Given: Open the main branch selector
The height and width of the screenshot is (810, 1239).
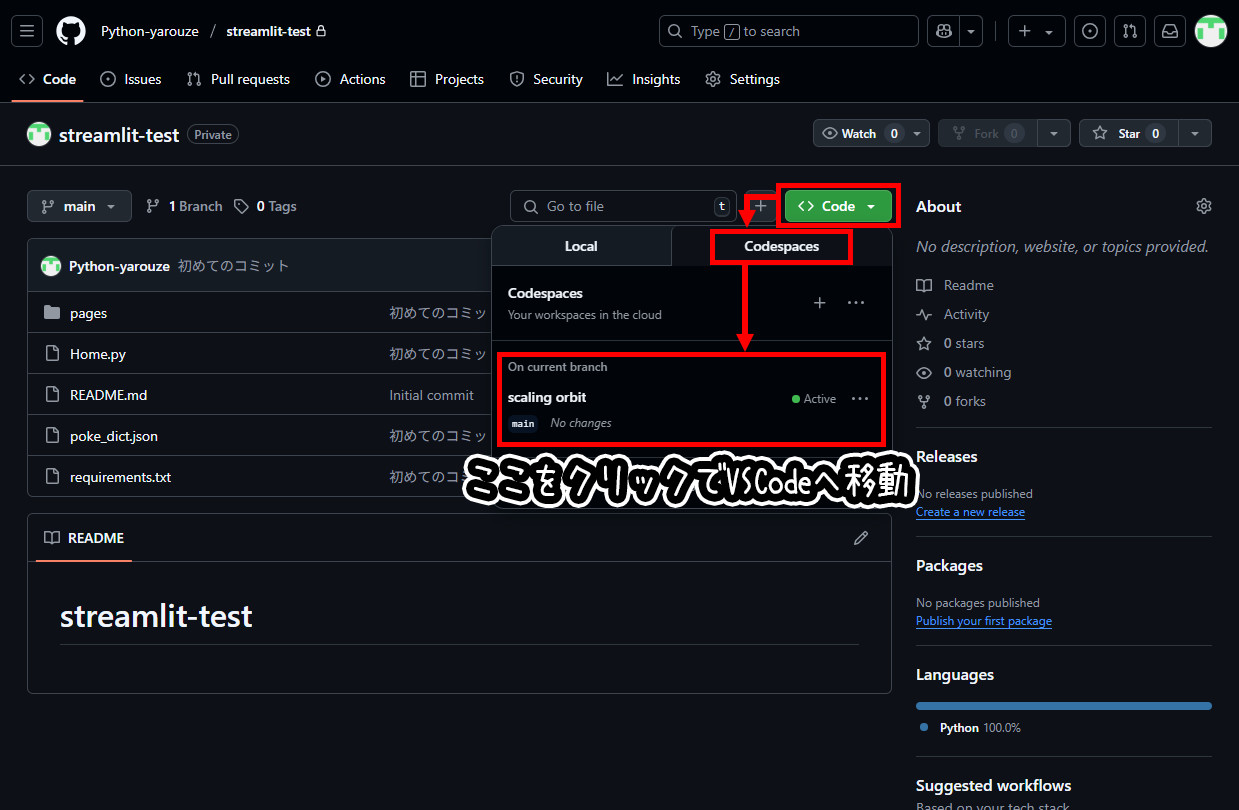Looking at the screenshot, I should click(x=79, y=206).
